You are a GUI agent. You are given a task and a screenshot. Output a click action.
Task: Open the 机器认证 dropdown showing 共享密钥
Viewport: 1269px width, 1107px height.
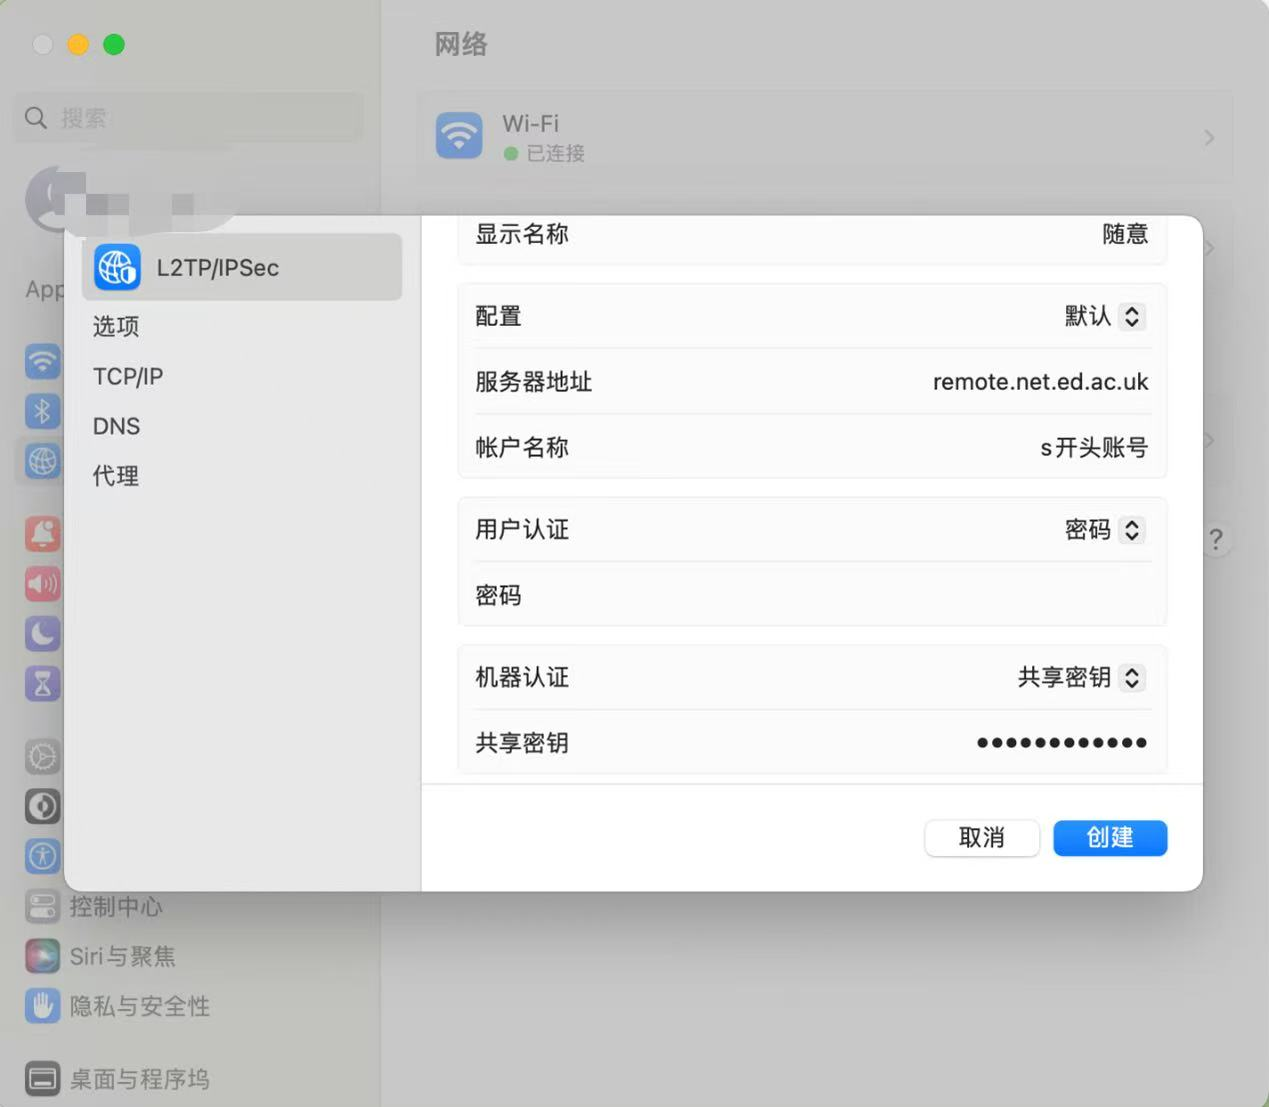pyautogui.click(x=1080, y=678)
